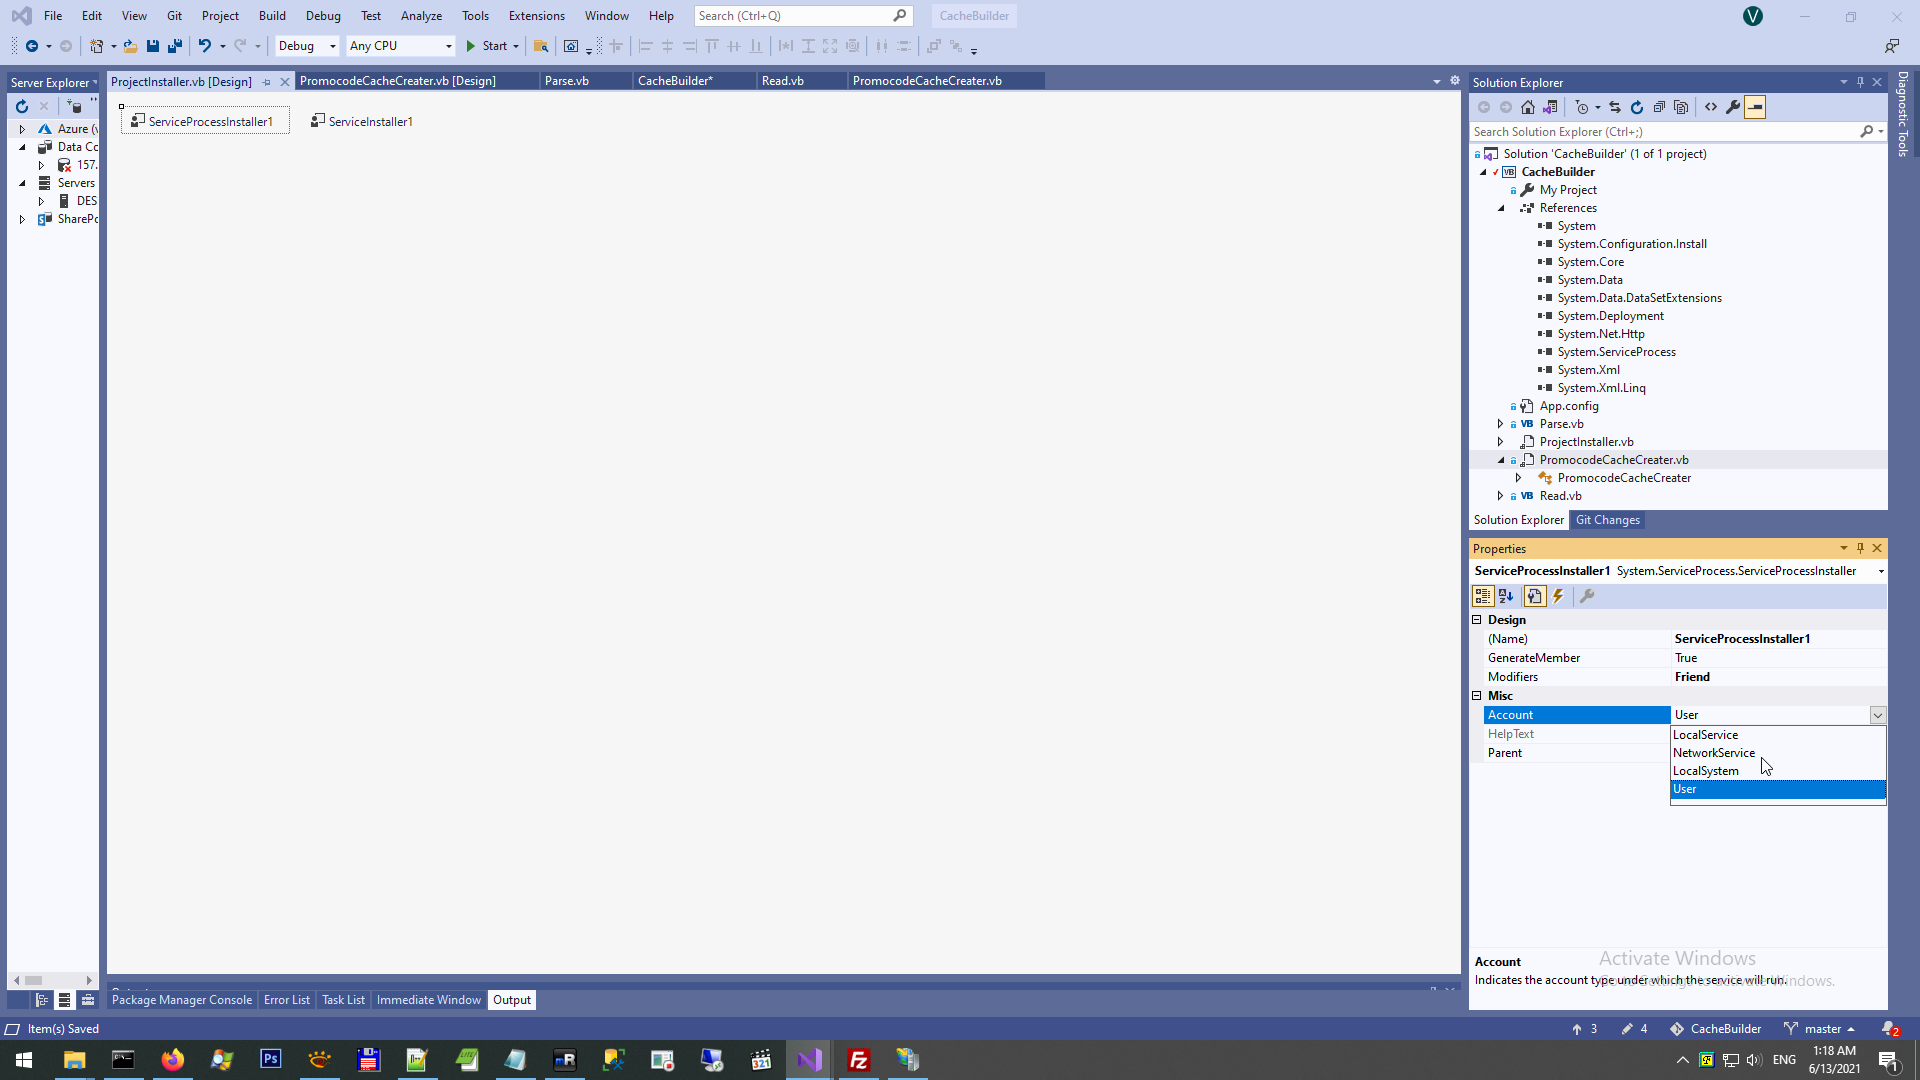Click the Undo toolbar icon
The width and height of the screenshot is (1920, 1080).
pyautogui.click(x=204, y=46)
